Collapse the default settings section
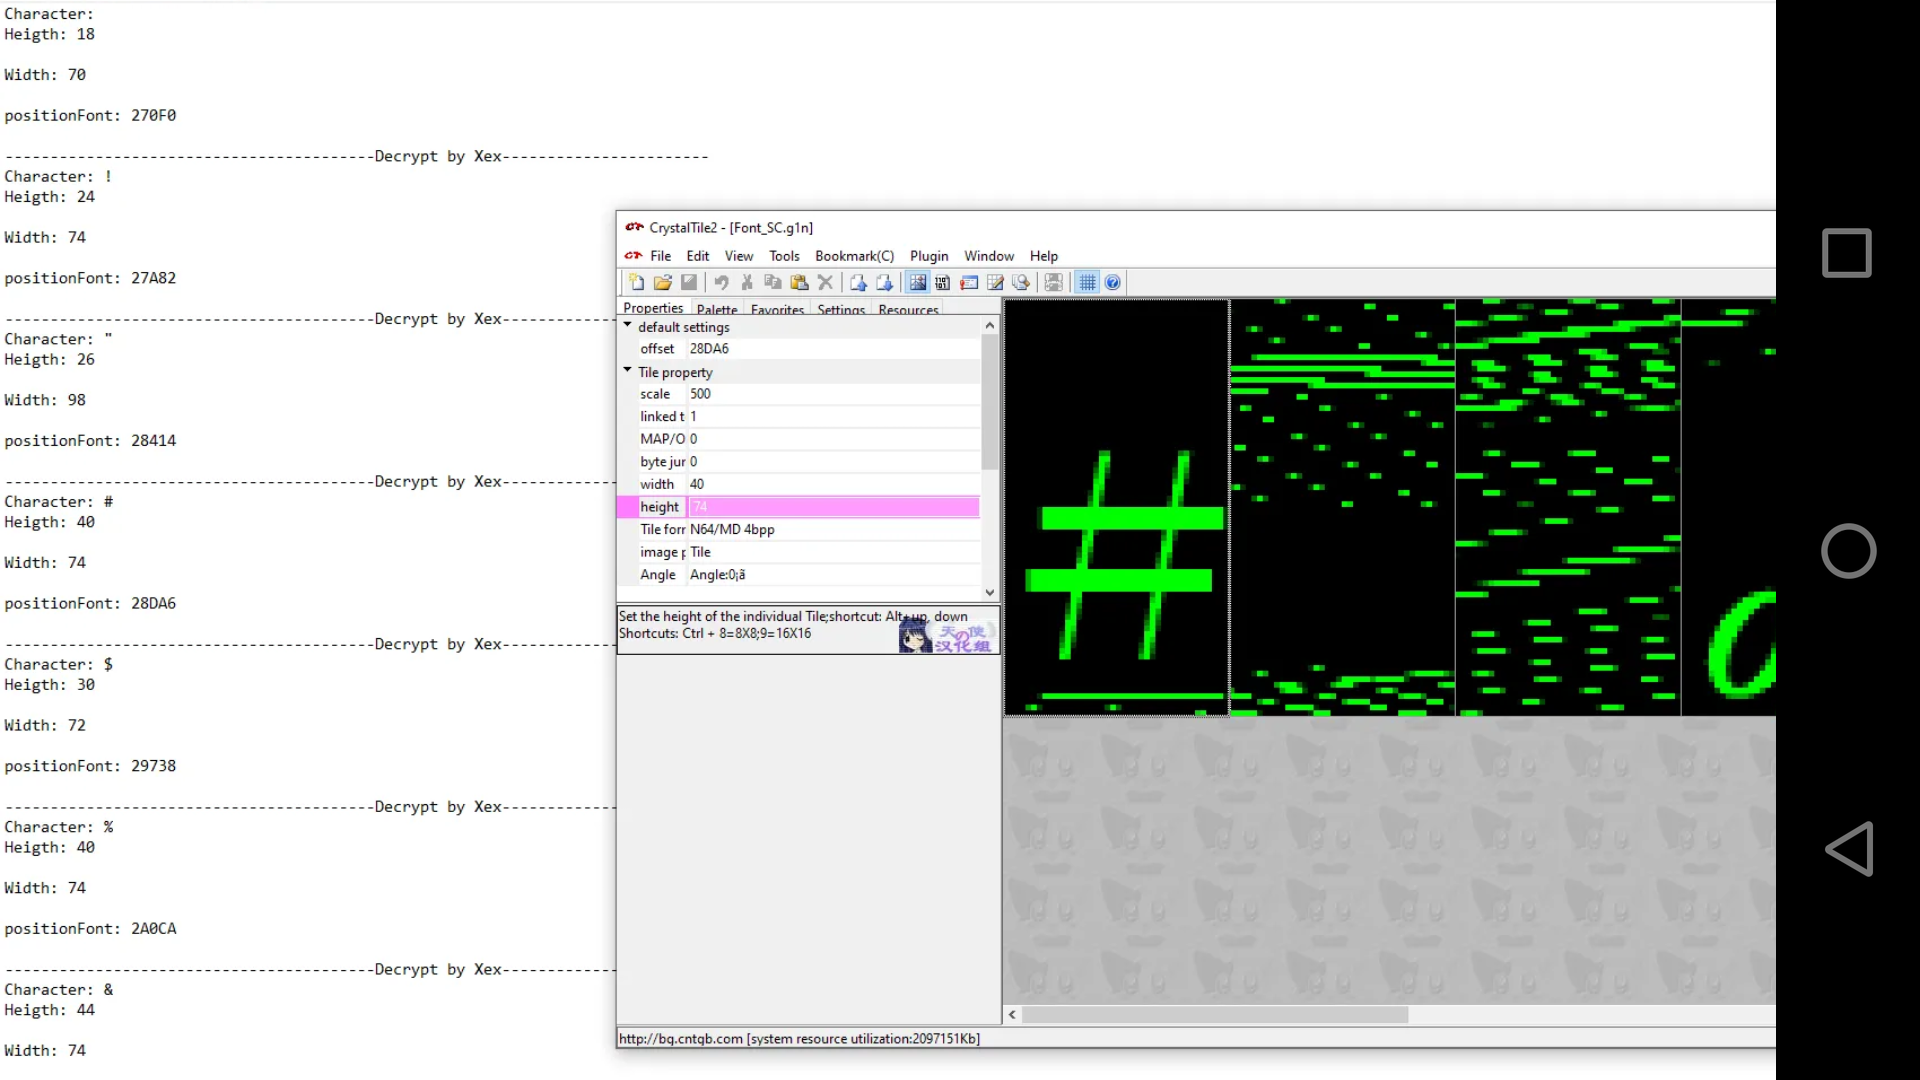Viewport: 1920px width, 1080px height. click(628, 326)
